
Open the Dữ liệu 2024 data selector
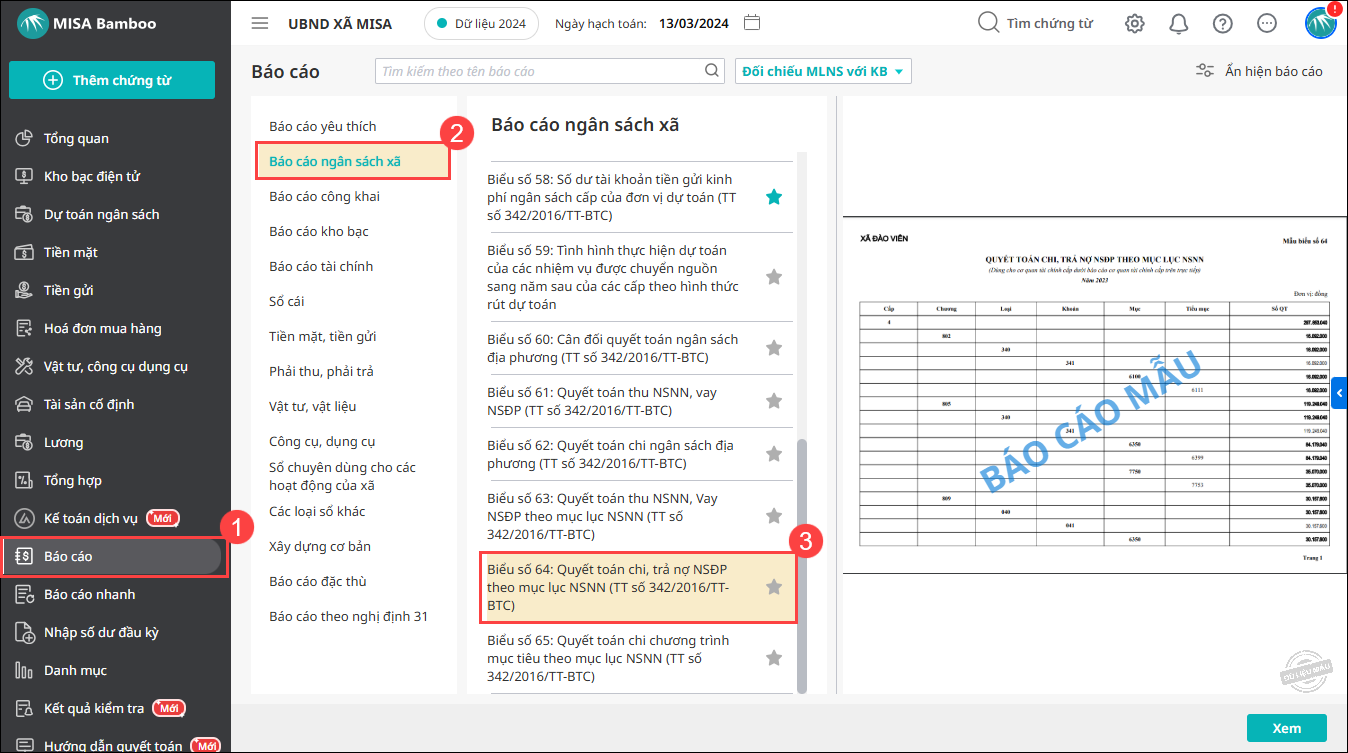(x=481, y=23)
